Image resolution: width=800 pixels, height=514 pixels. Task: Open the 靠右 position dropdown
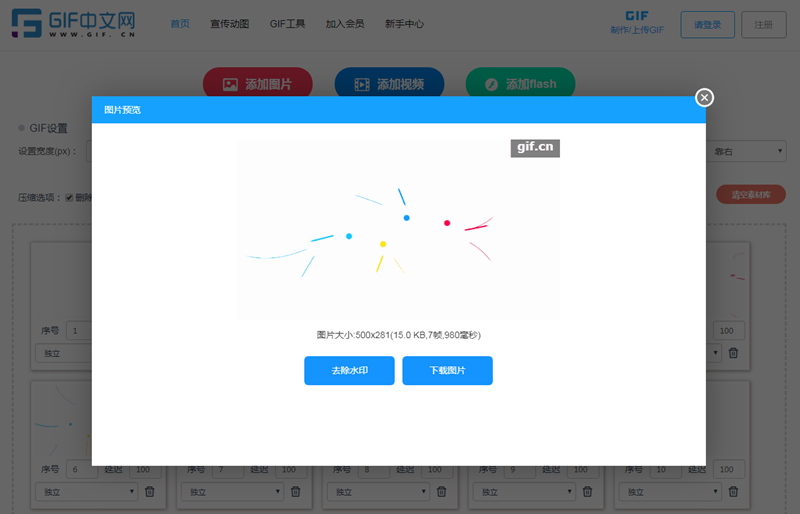coord(746,152)
